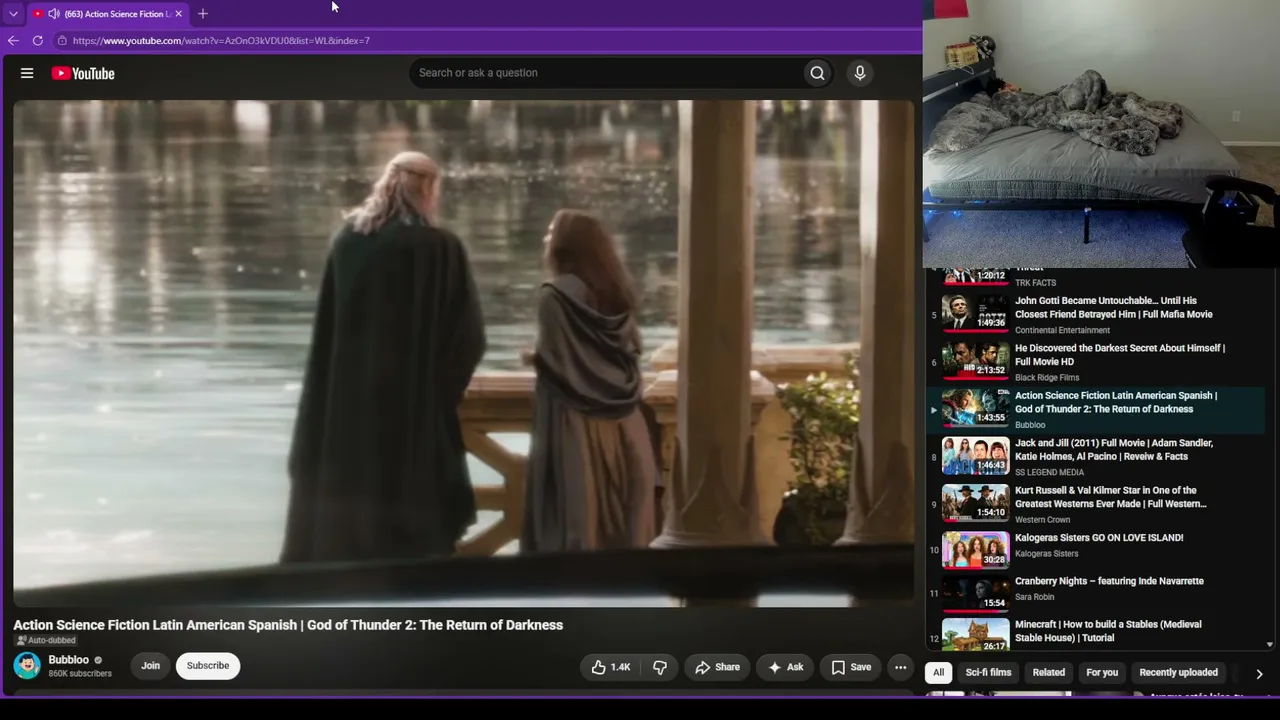Open the Ask AI feature
The image size is (1280, 720).
[785, 667]
